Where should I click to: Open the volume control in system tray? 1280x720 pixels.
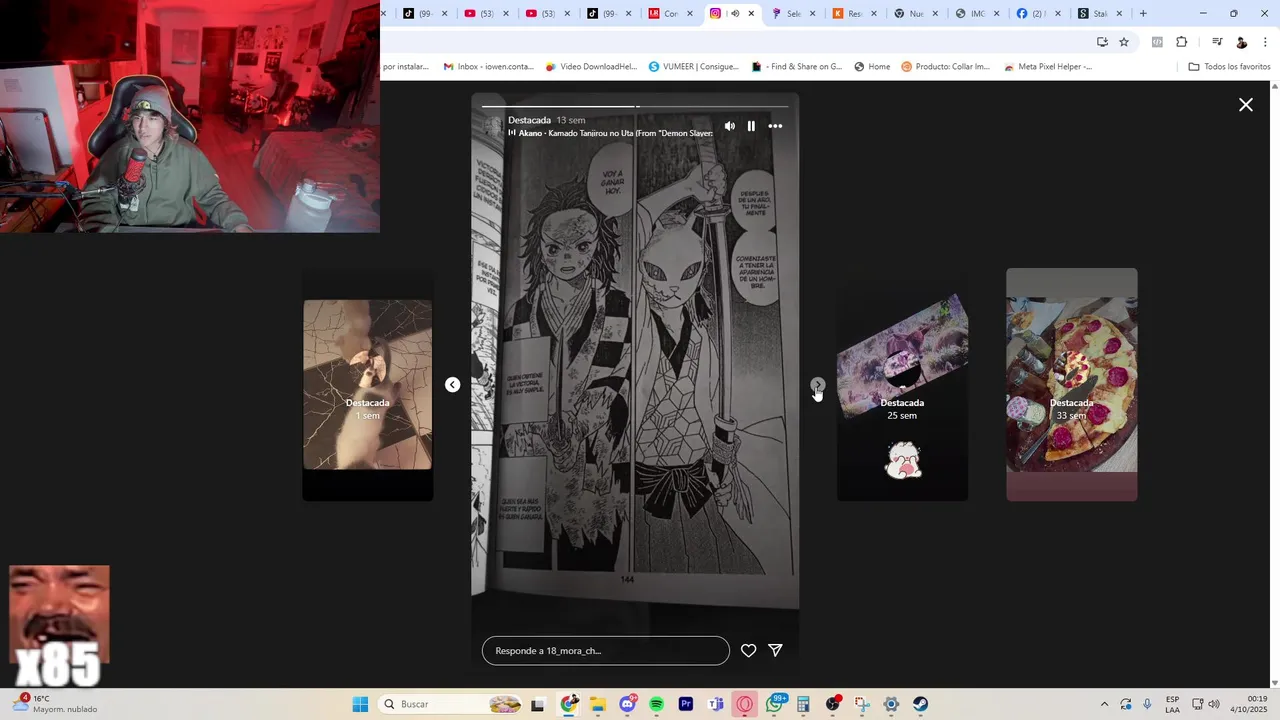point(1214,704)
